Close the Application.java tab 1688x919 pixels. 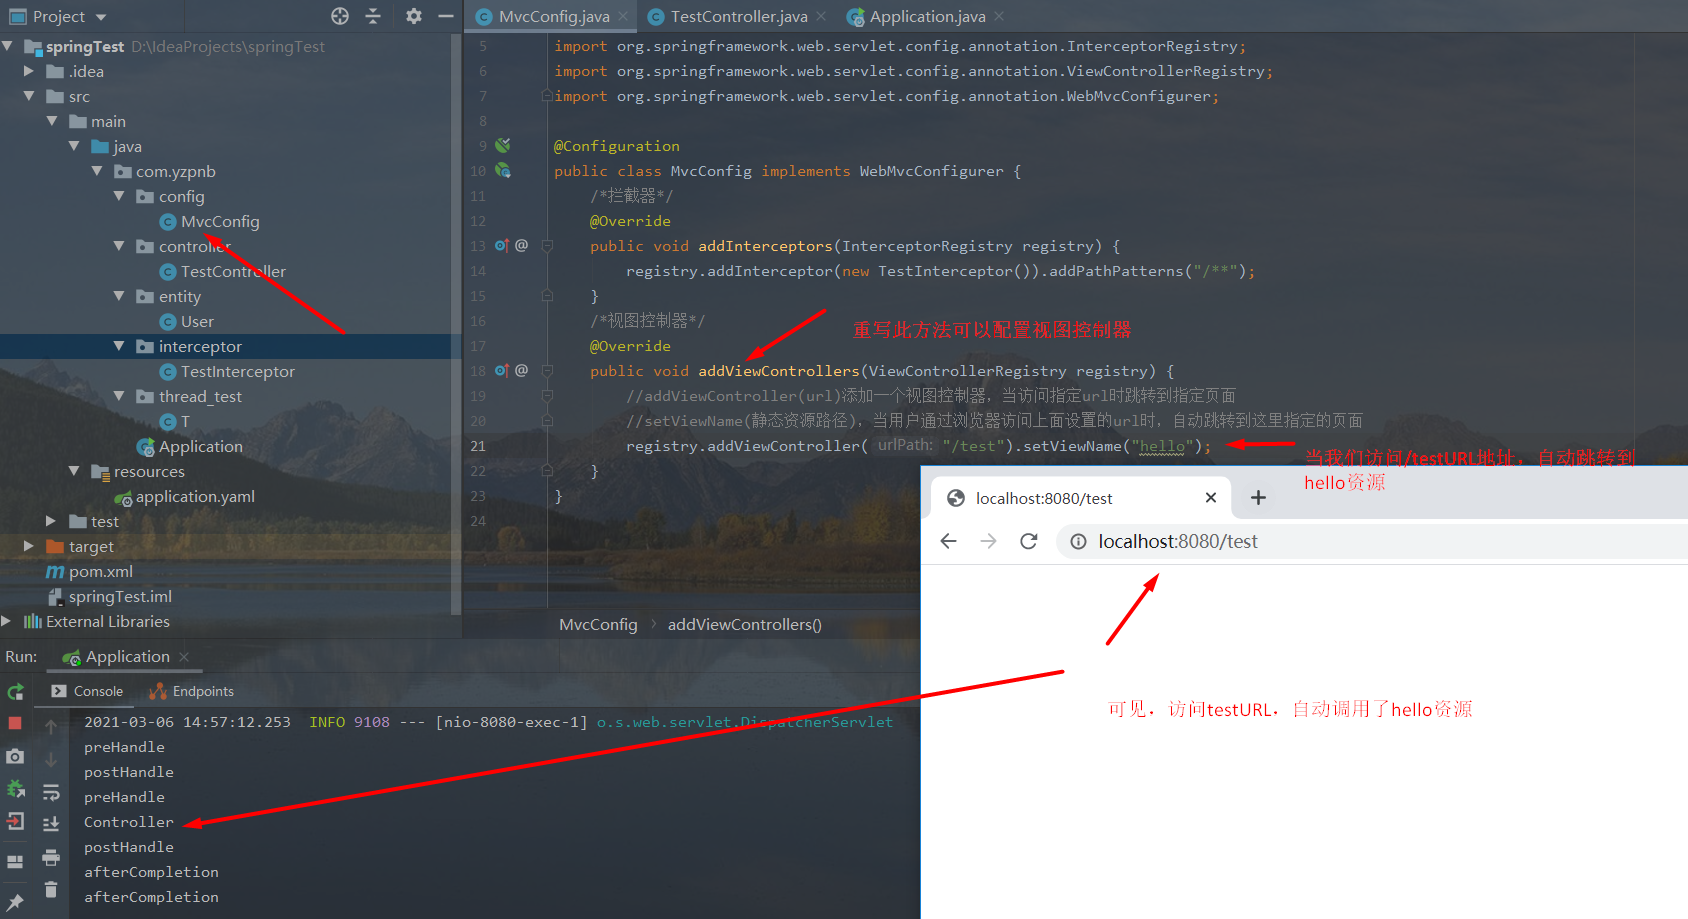(999, 16)
